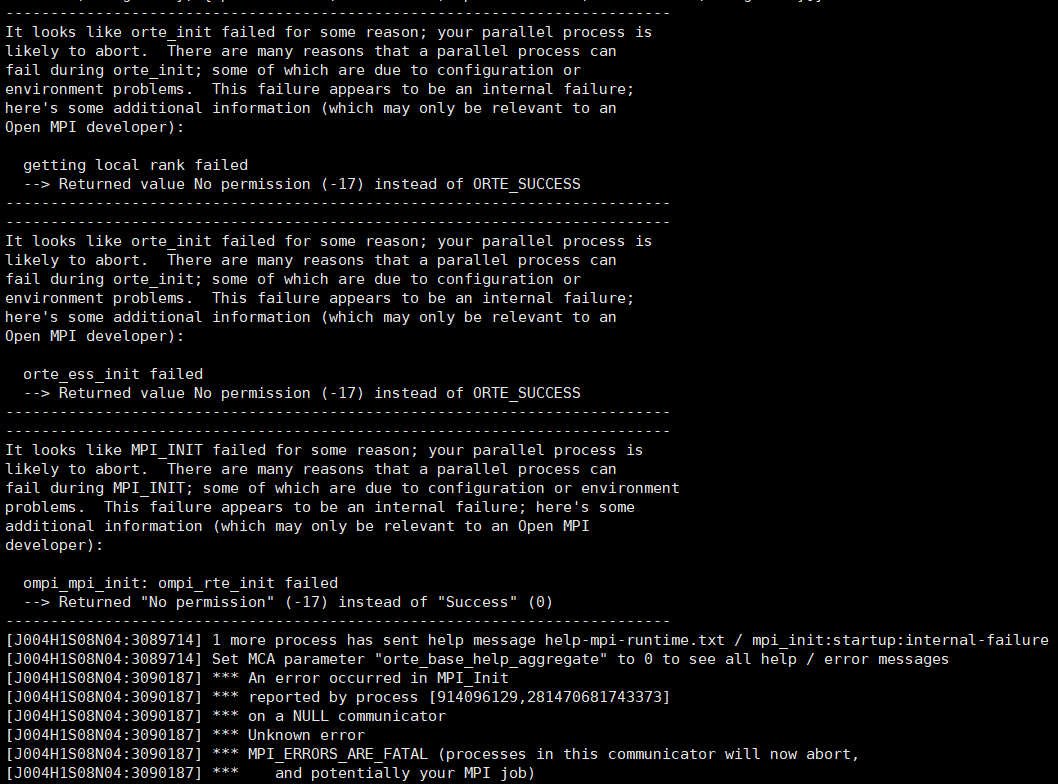Click the dashed separator above 'MPI_INIT failed'
Viewport: 1058px width, 784px height.
pyautogui.click(x=338, y=431)
